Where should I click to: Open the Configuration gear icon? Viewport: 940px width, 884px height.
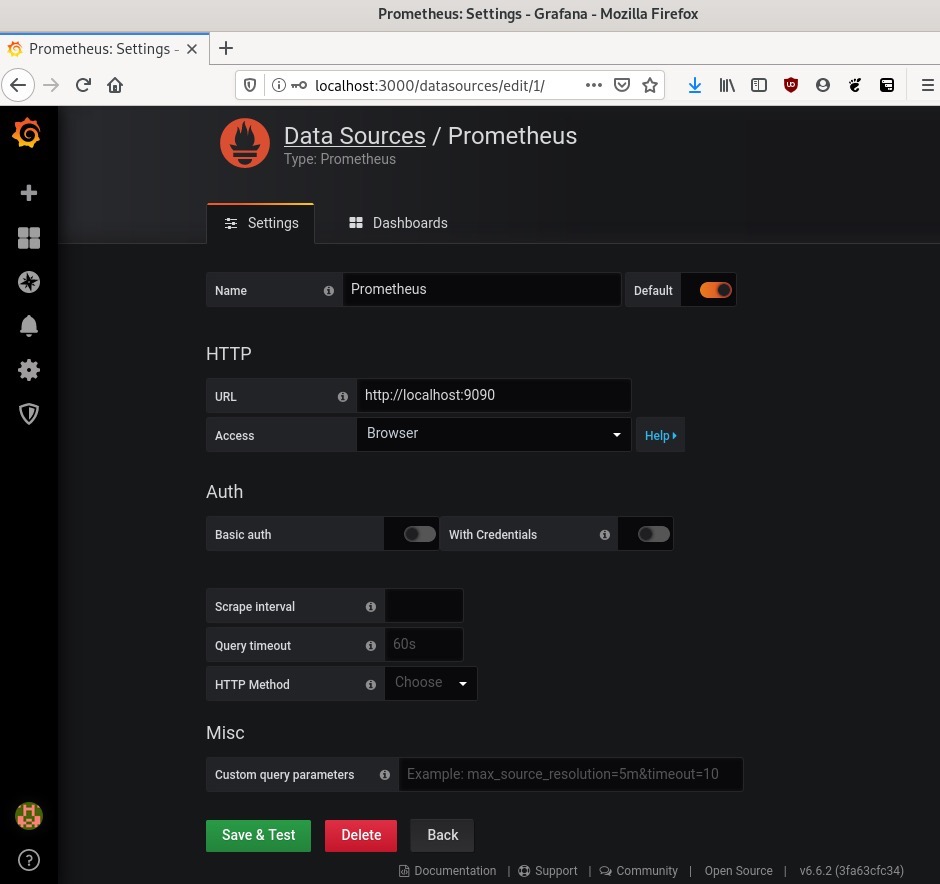click(x=29, y=370)
